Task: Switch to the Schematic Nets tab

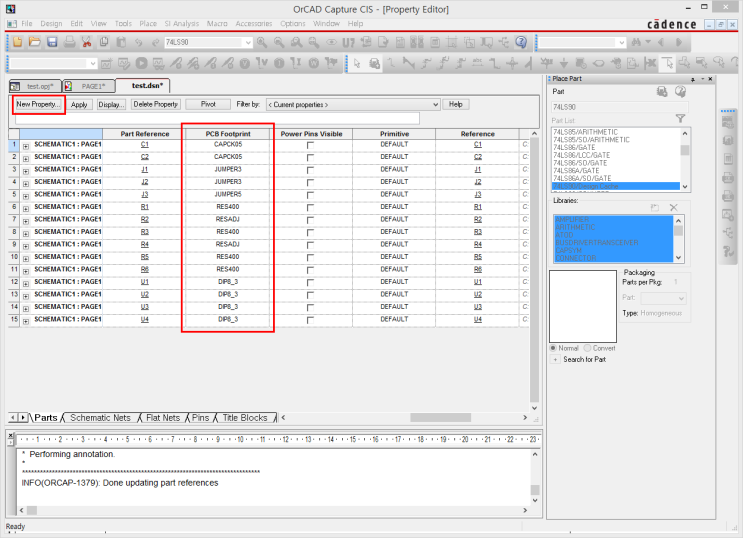Action: [100, 418]
